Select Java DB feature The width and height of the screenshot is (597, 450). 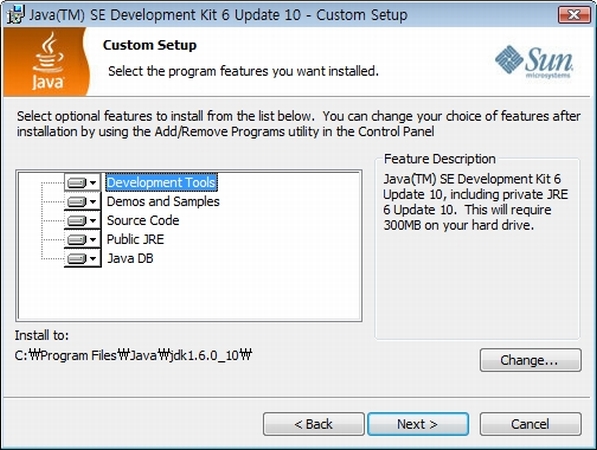click(130, 259)
